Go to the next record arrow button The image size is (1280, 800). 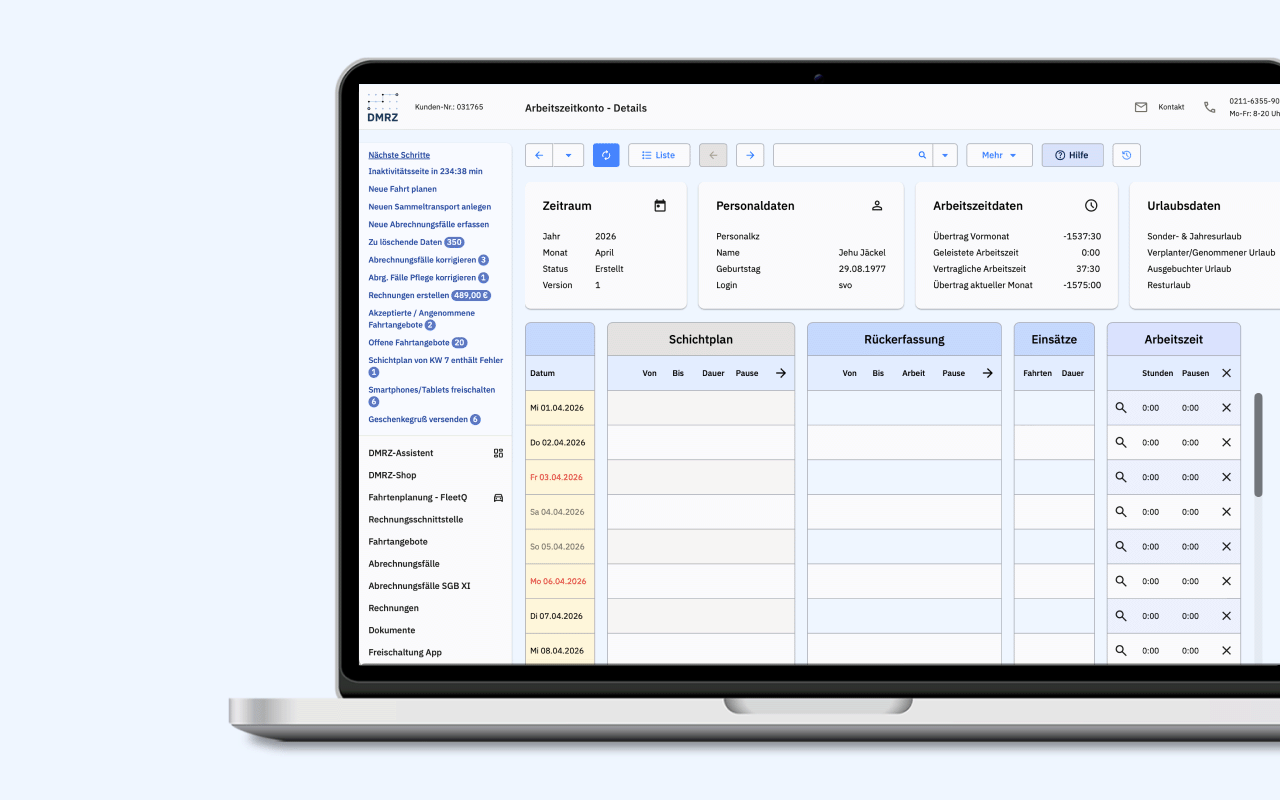click(750, 155)
